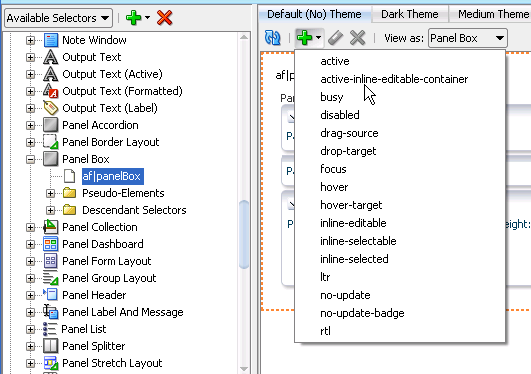Image resolution: width=531 pixels, height=374 pixels.
Task: Select the af|panelBox selector item
Action: [x=113, y=176]
